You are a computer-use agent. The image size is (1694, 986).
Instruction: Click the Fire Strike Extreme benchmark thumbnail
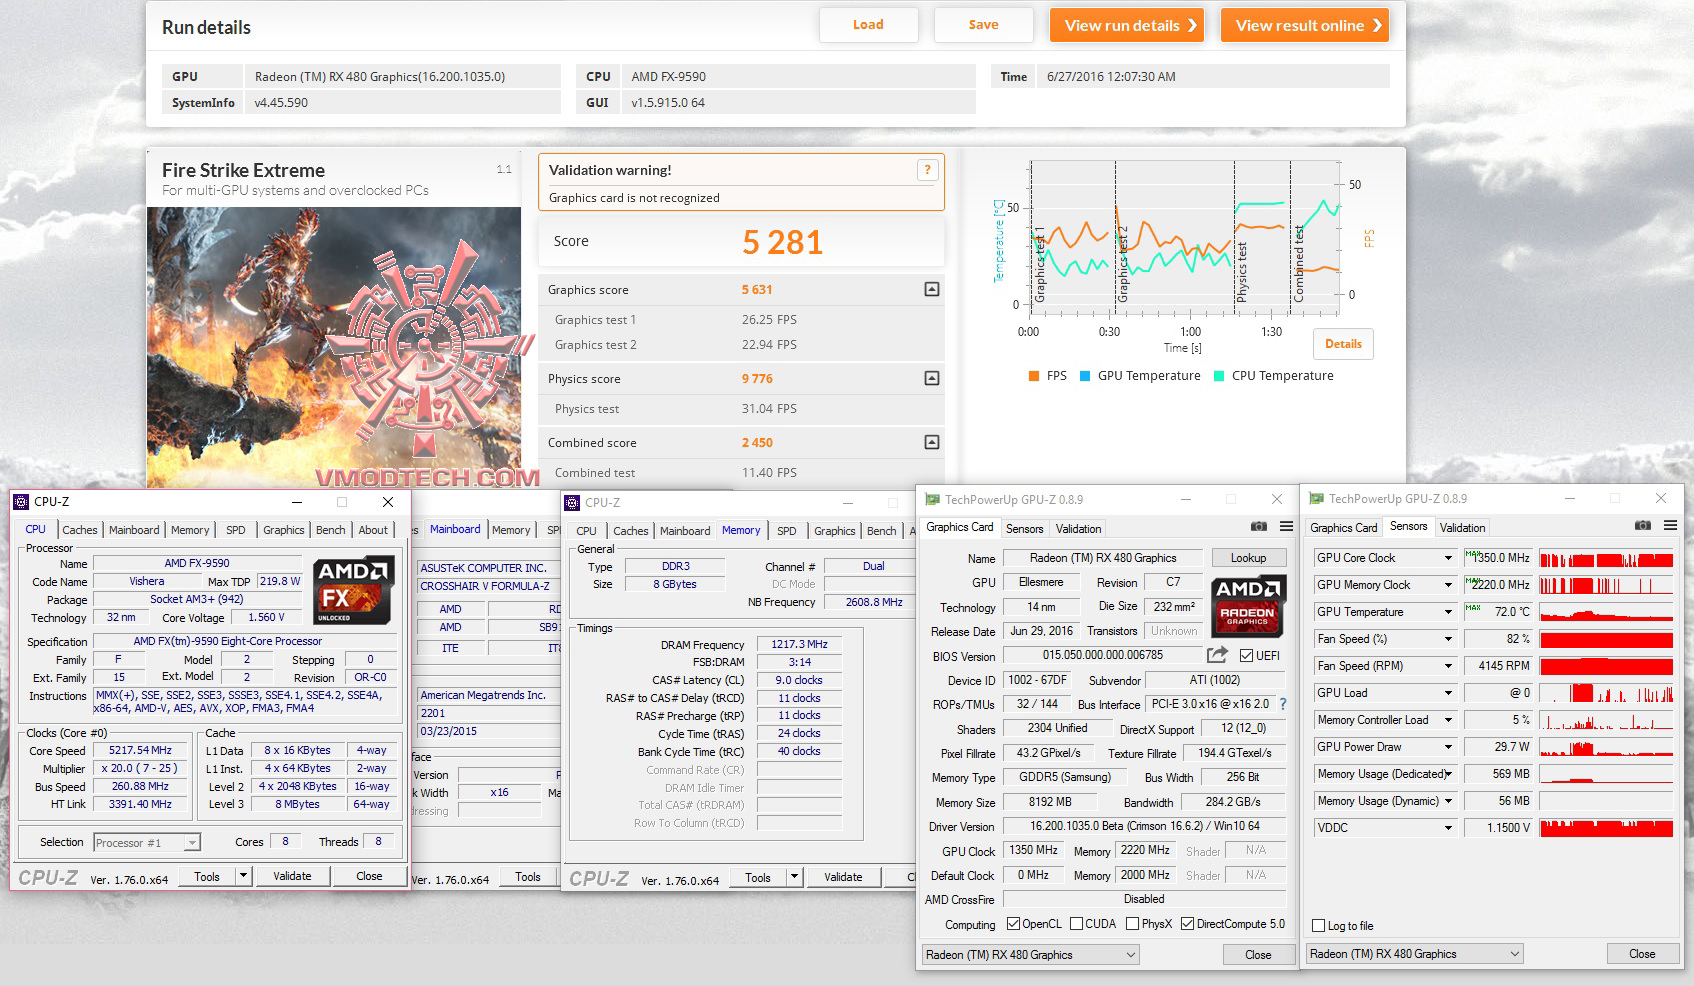(334, 347)
